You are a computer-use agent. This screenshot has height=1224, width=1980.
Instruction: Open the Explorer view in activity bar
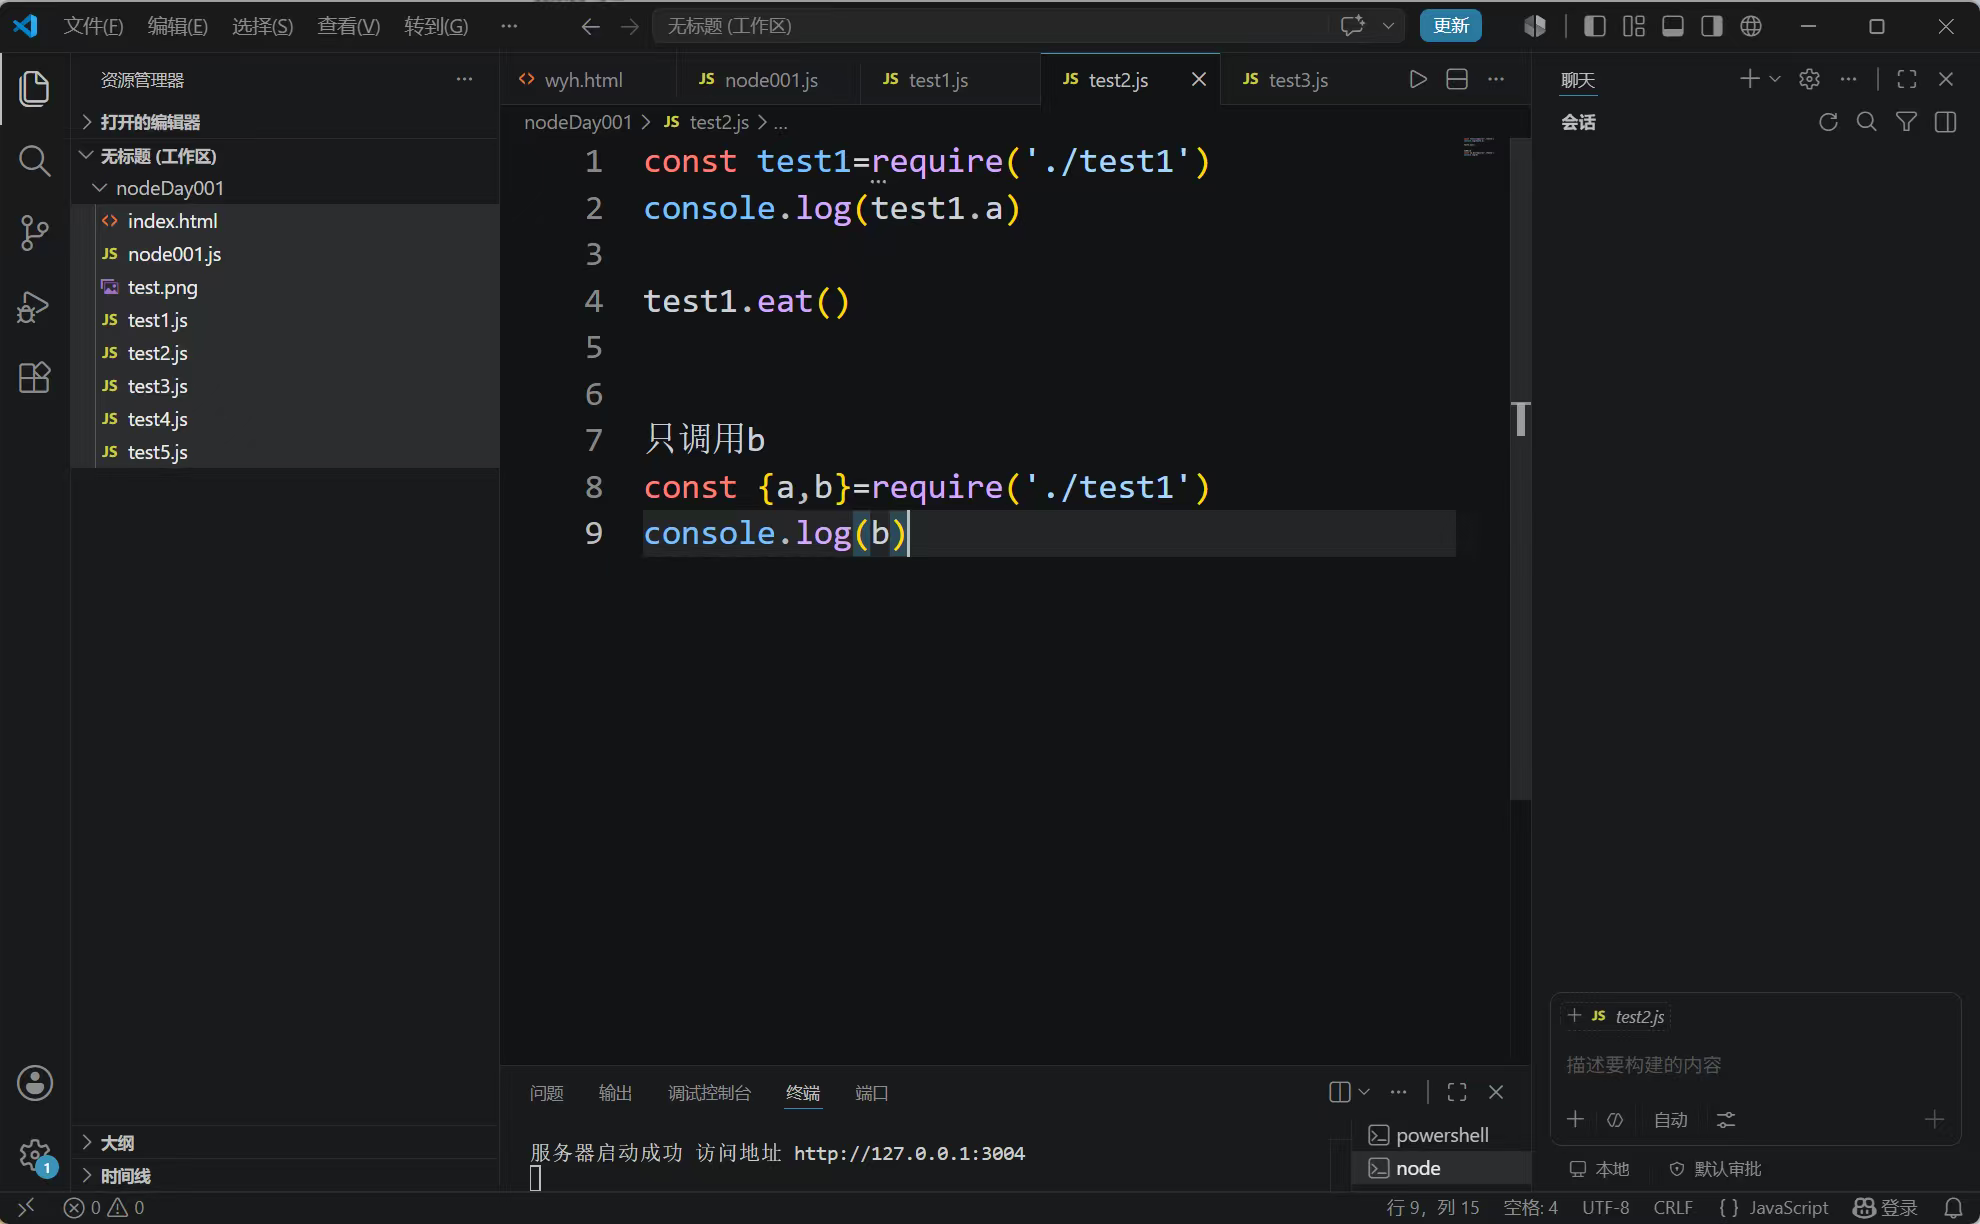tap(34, 88)
